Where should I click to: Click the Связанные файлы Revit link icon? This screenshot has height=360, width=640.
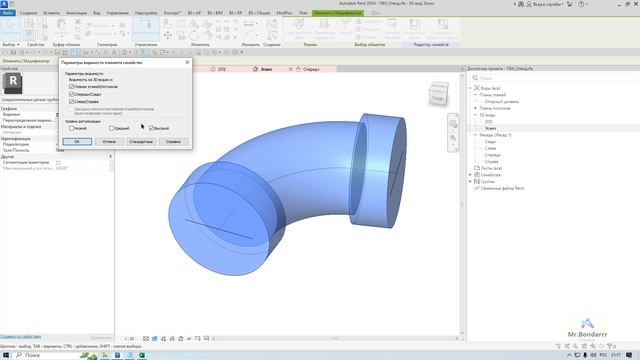click(477, 188)
